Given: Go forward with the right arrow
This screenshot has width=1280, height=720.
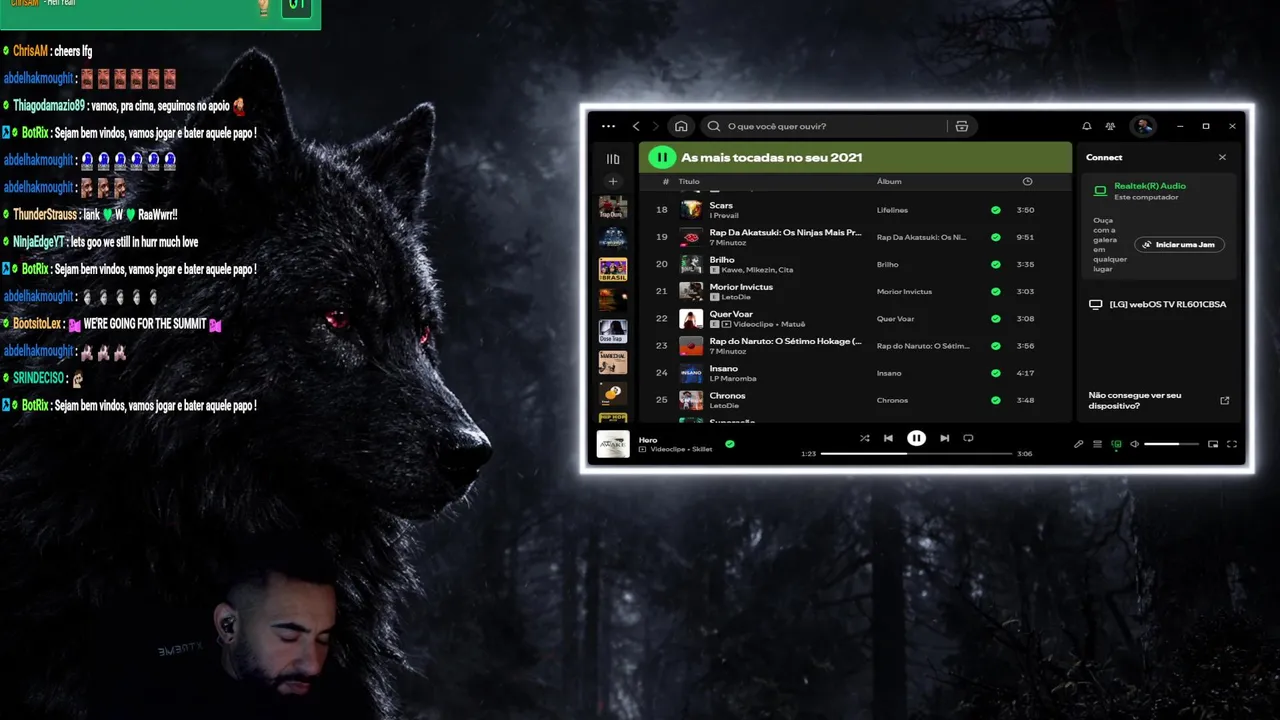Looking at the screenshot, I should point(656,126).
